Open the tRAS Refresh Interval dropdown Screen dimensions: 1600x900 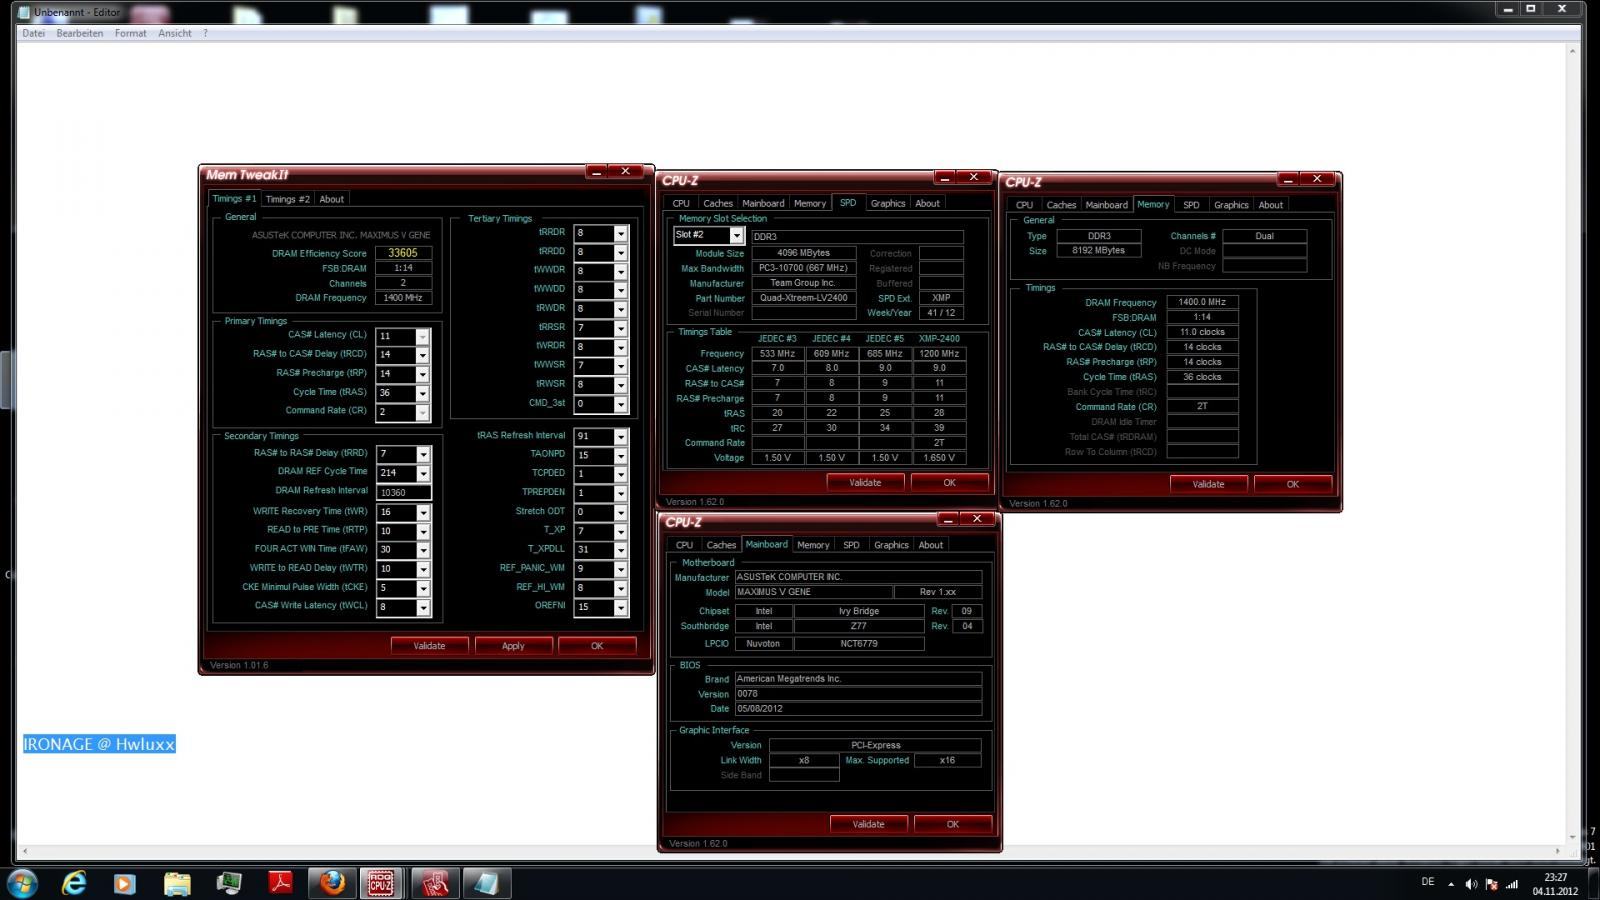click(620, 437)
